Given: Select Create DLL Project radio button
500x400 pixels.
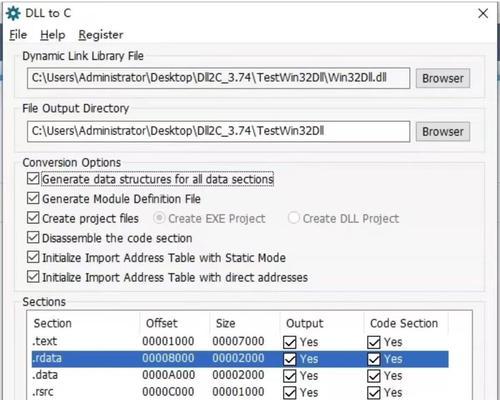Looking at the screenshot, I should [x=294, y=218].
